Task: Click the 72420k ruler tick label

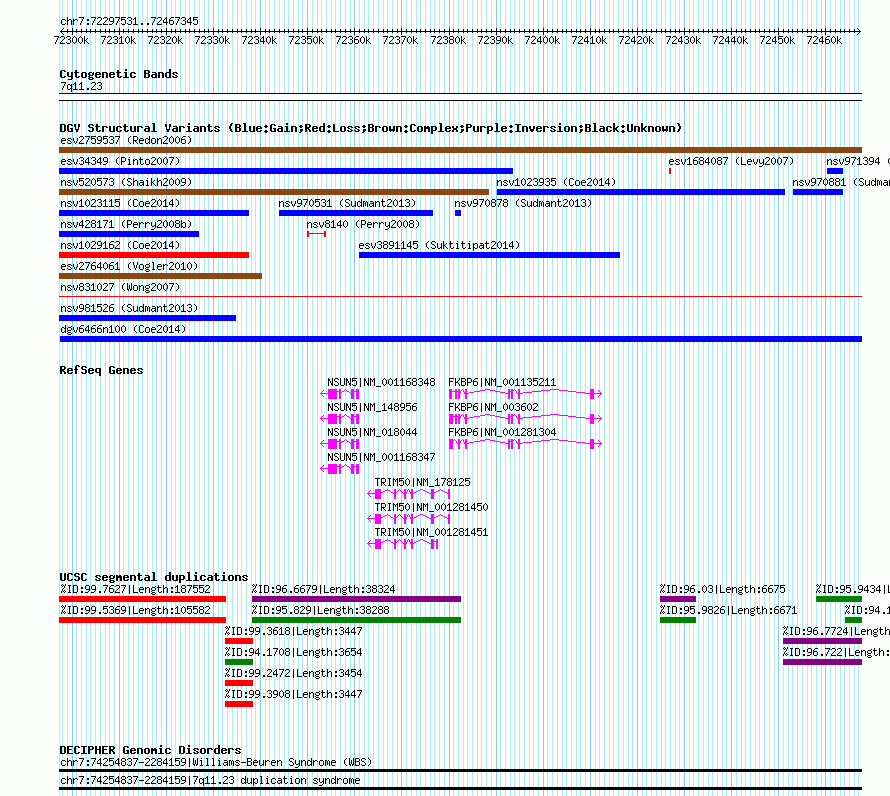Action: [636, 40]
